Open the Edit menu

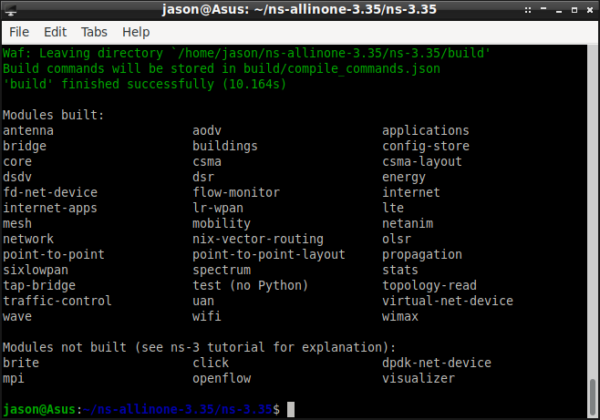pyautogui.click(x=55, y=32)
